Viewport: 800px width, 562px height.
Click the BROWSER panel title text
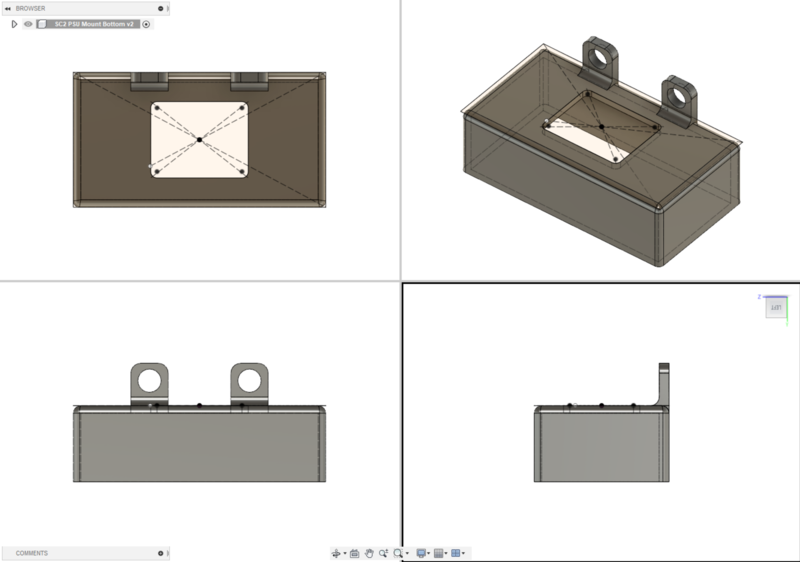[x=31, y=9]
